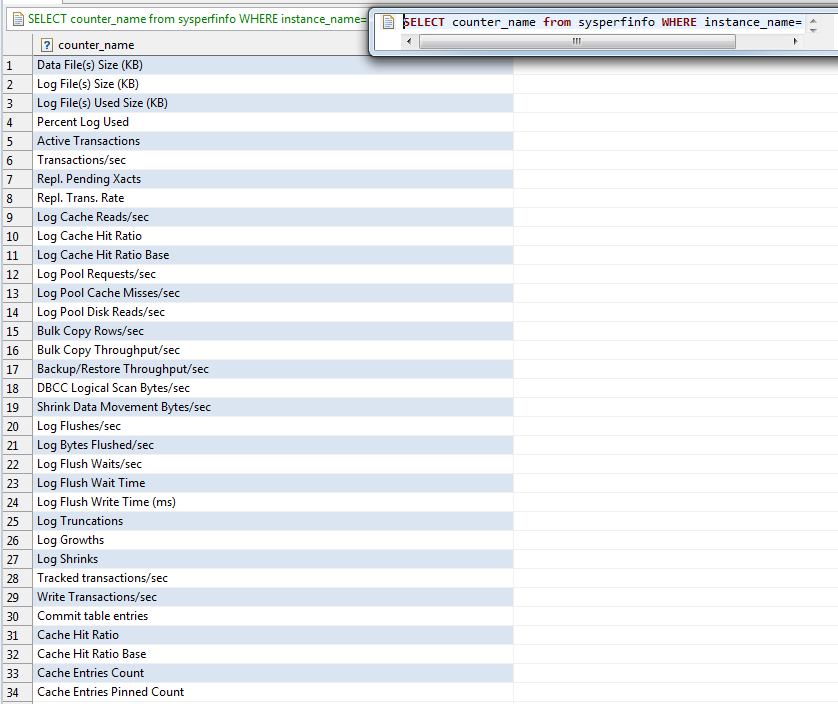Select the 'Active Transactions' cell
Screen dimensions: 838x704
coord(273,141)
